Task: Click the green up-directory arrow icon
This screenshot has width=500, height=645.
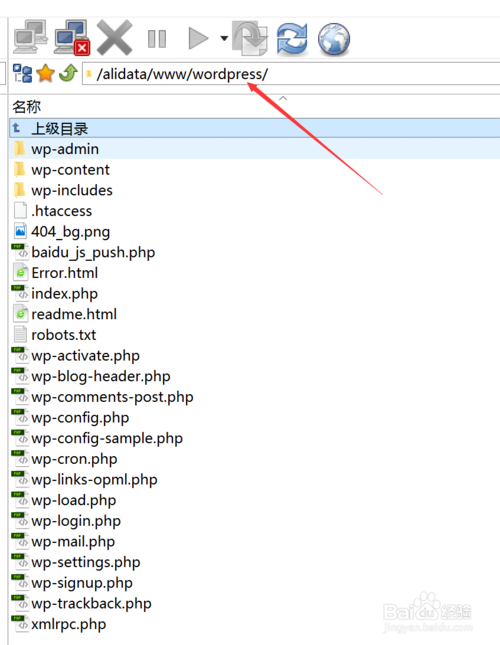Action: pyautogui.click(x=68, y=73)
